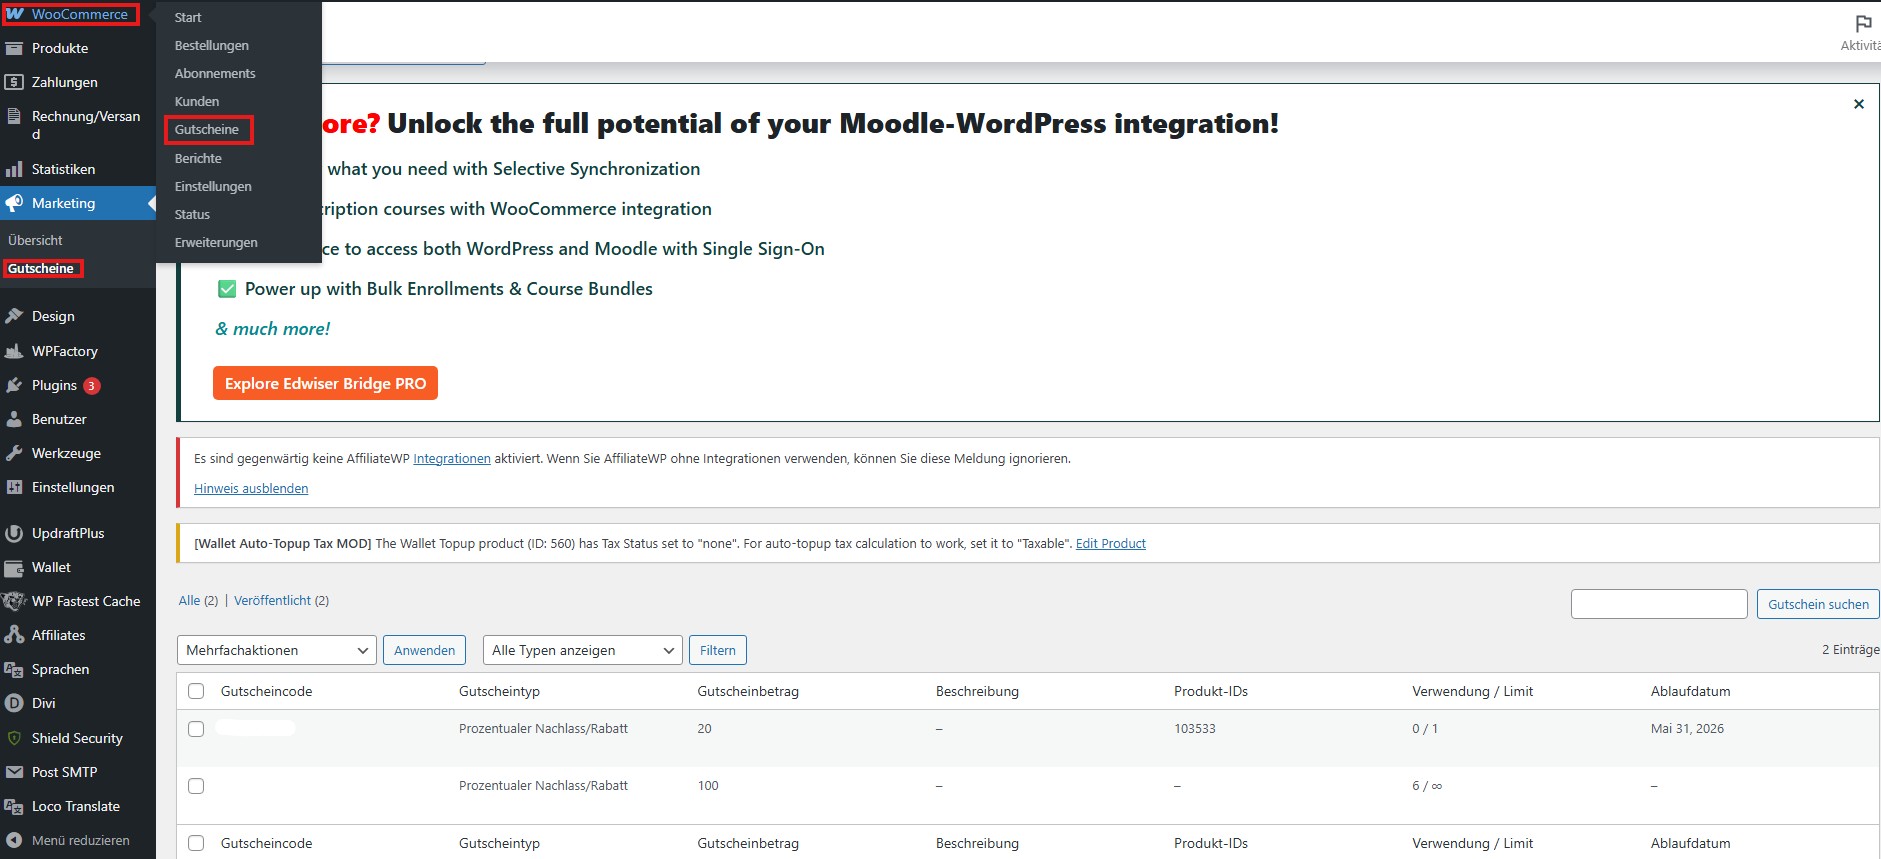This screenshot has width=1881, height=859.
Task: Click Ablaufdatum value Mai 31, 2026
Action: 1687,729
